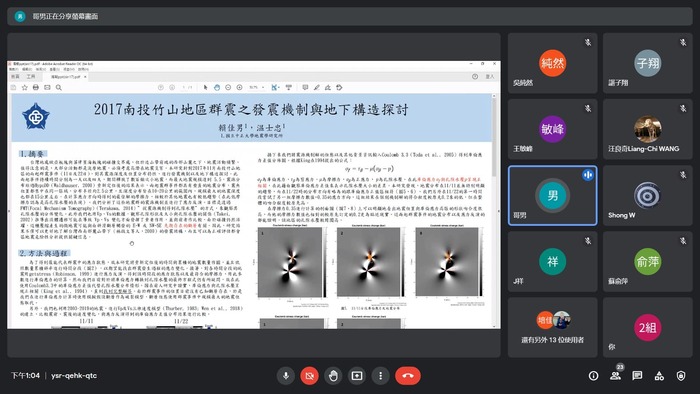This screenshot has width=700, height=394.
Task: Click the present screen button
Action: click(357, 376)
